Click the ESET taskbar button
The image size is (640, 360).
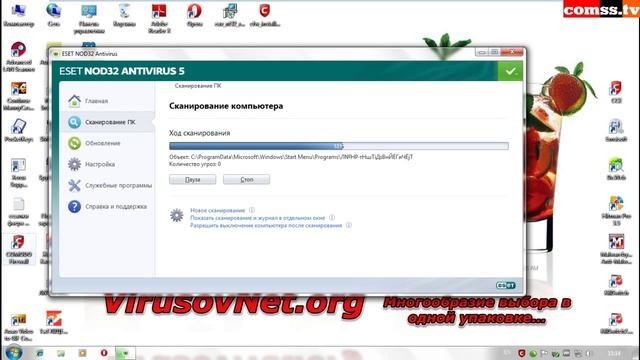coord(125,353)
